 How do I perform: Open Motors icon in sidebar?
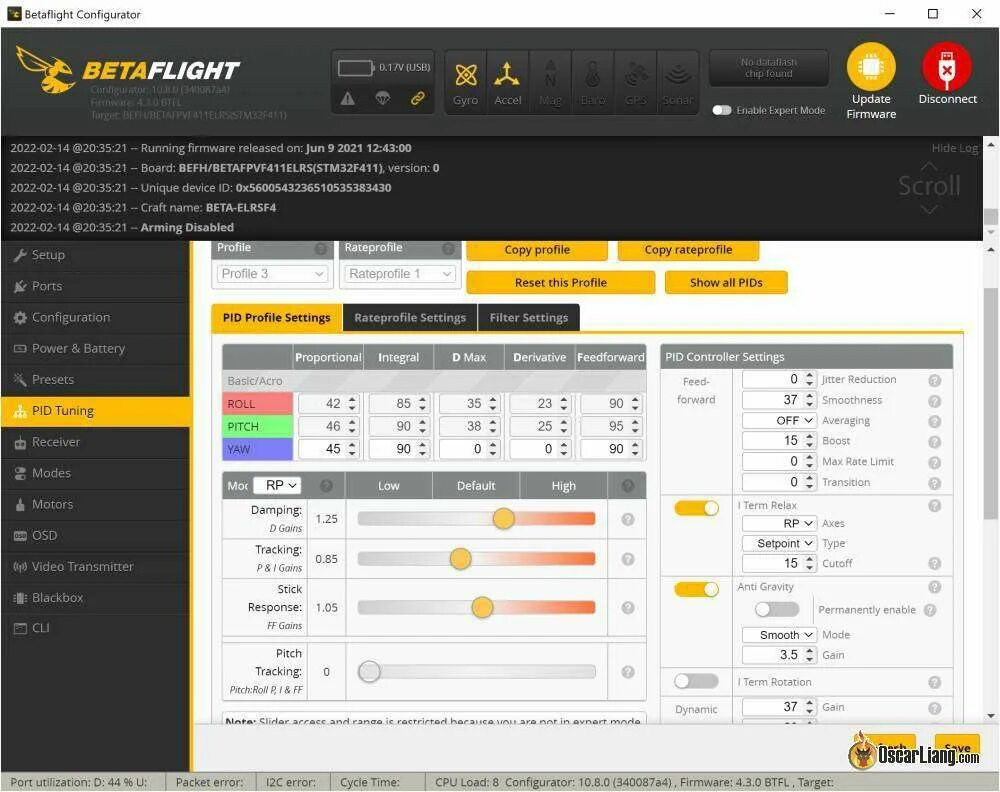pos(20,504)
